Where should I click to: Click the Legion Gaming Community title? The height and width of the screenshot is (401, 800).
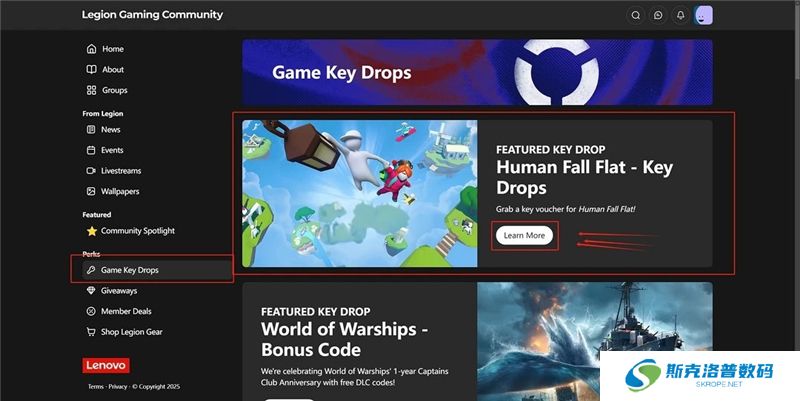pyautogui.click(x=152, y=15)
